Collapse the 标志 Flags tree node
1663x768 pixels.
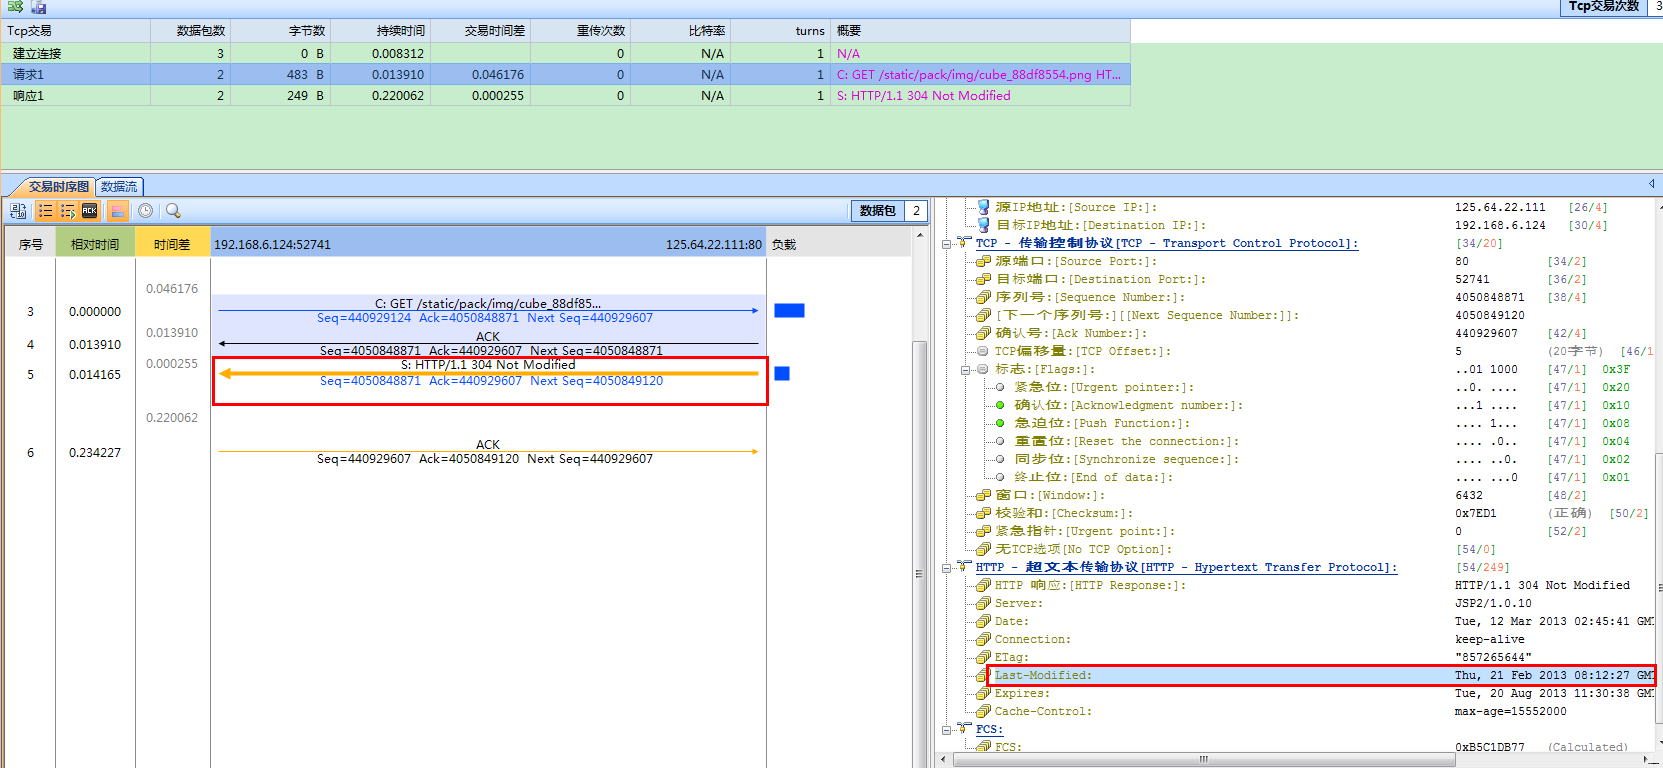coord(966,369)
